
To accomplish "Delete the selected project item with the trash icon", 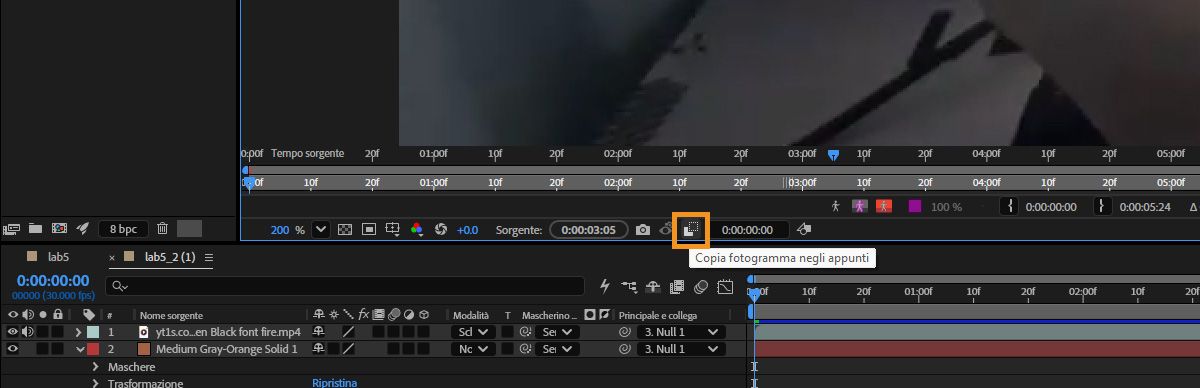I will coord(162,229).
